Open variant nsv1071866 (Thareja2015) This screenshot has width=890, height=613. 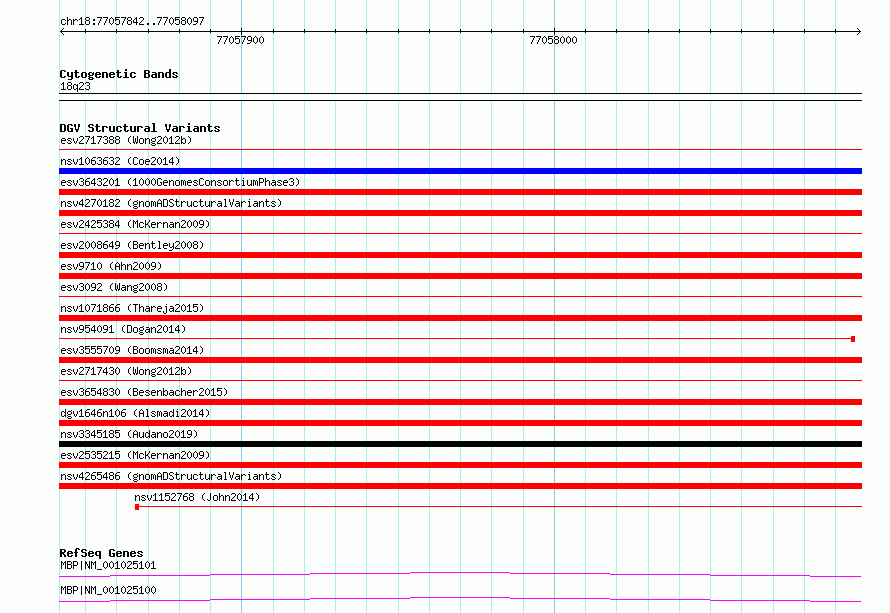click(x=132, y=308)
